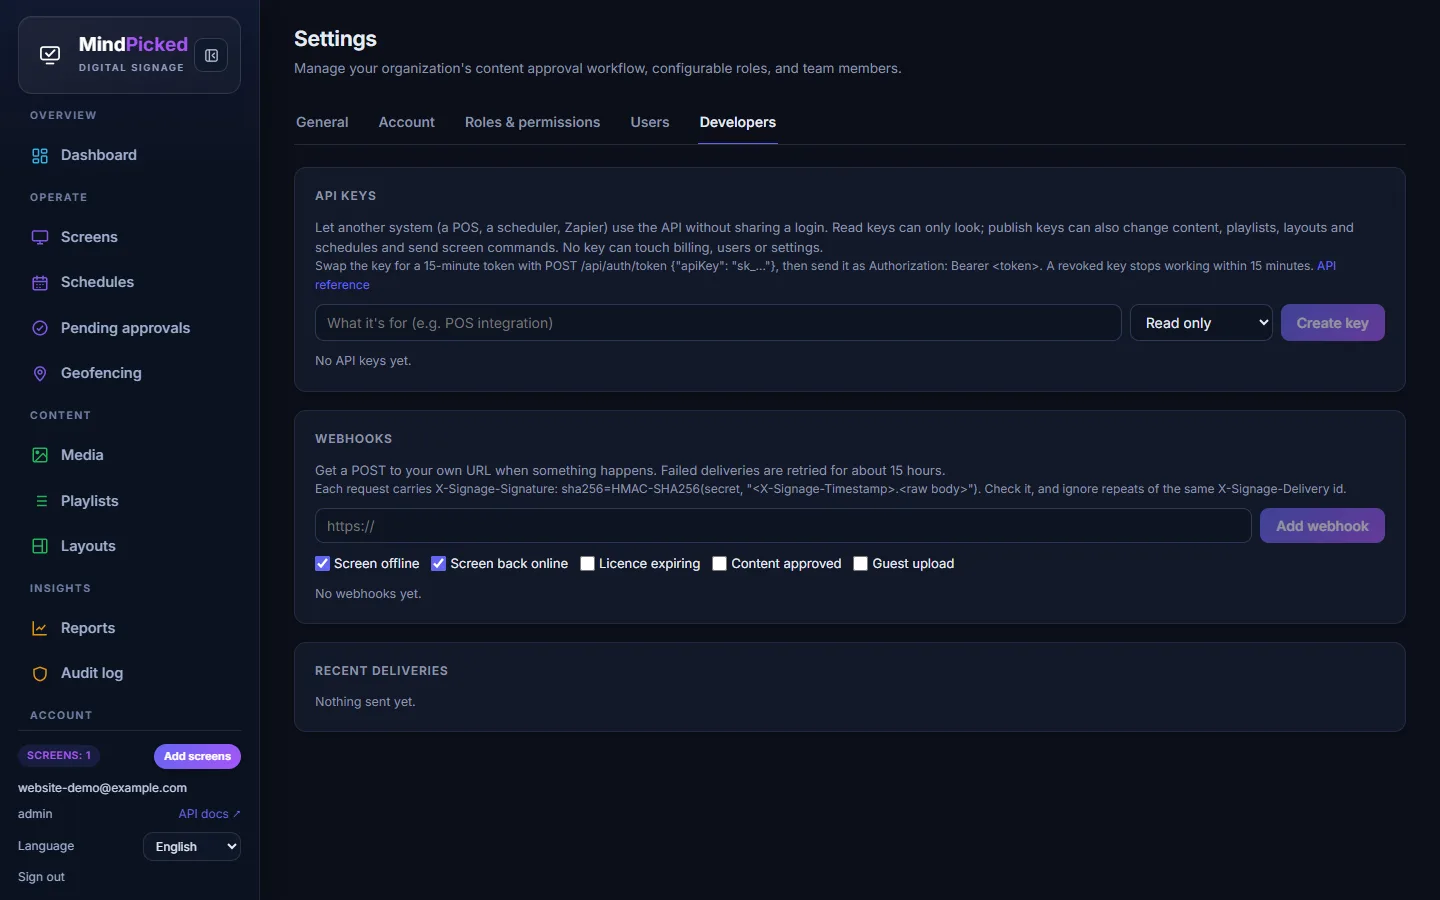Click the Media image icon

(40, 455)
